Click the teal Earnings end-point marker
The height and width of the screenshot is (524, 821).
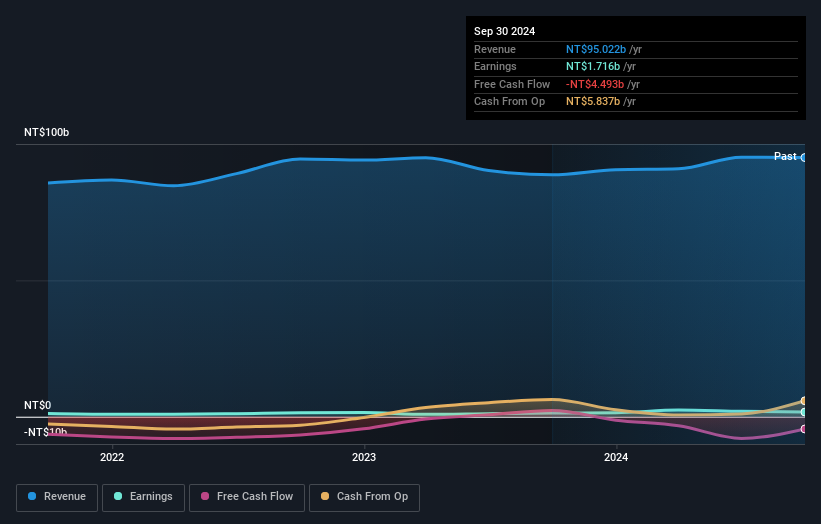(x=804, y=412)
